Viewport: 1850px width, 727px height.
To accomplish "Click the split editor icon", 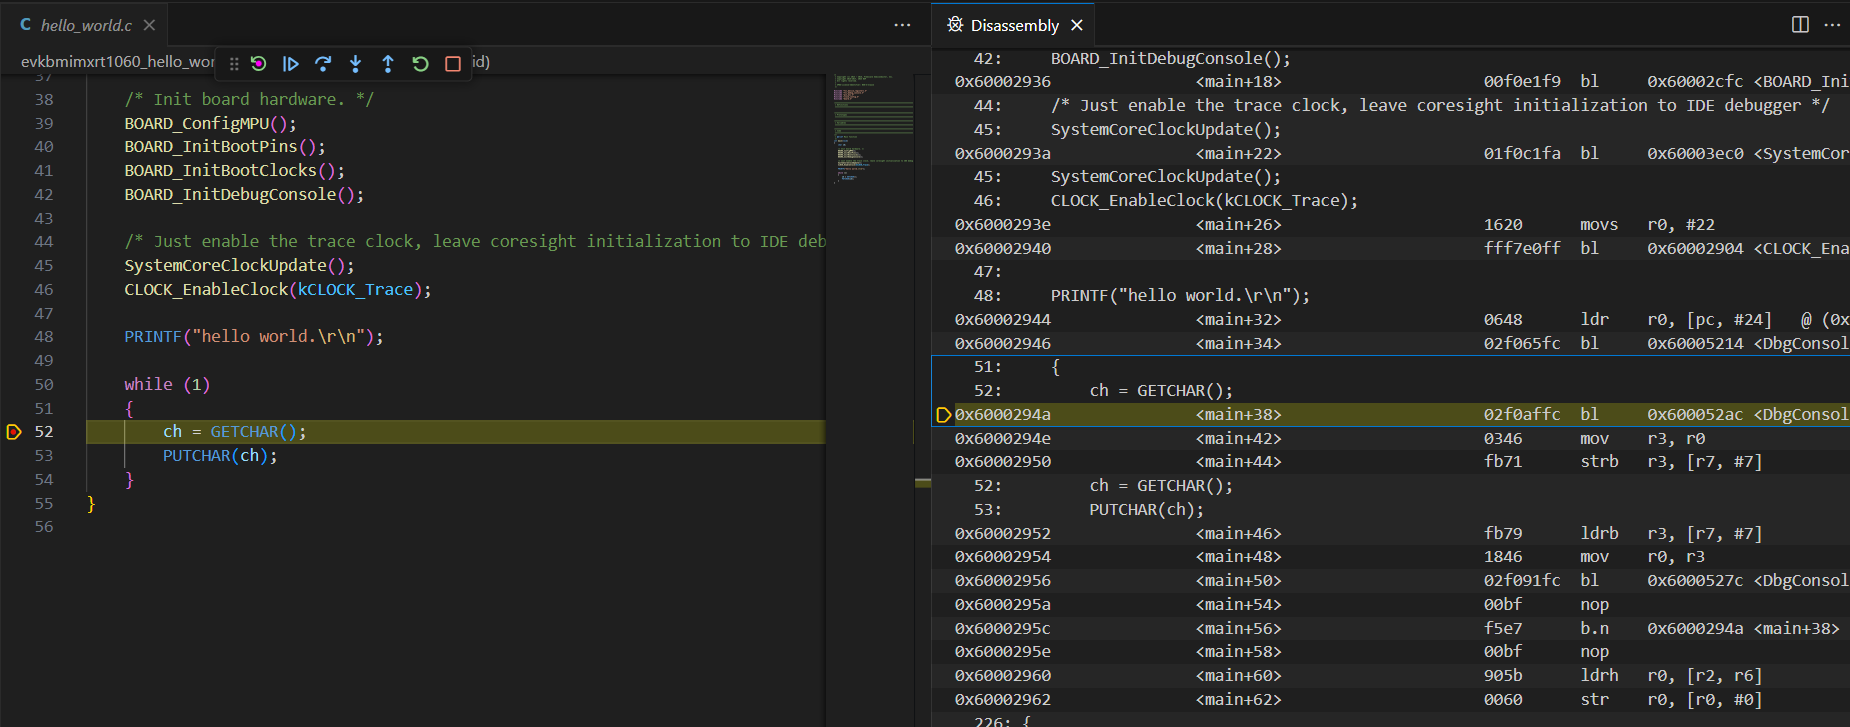I will tap(1800, 25).
